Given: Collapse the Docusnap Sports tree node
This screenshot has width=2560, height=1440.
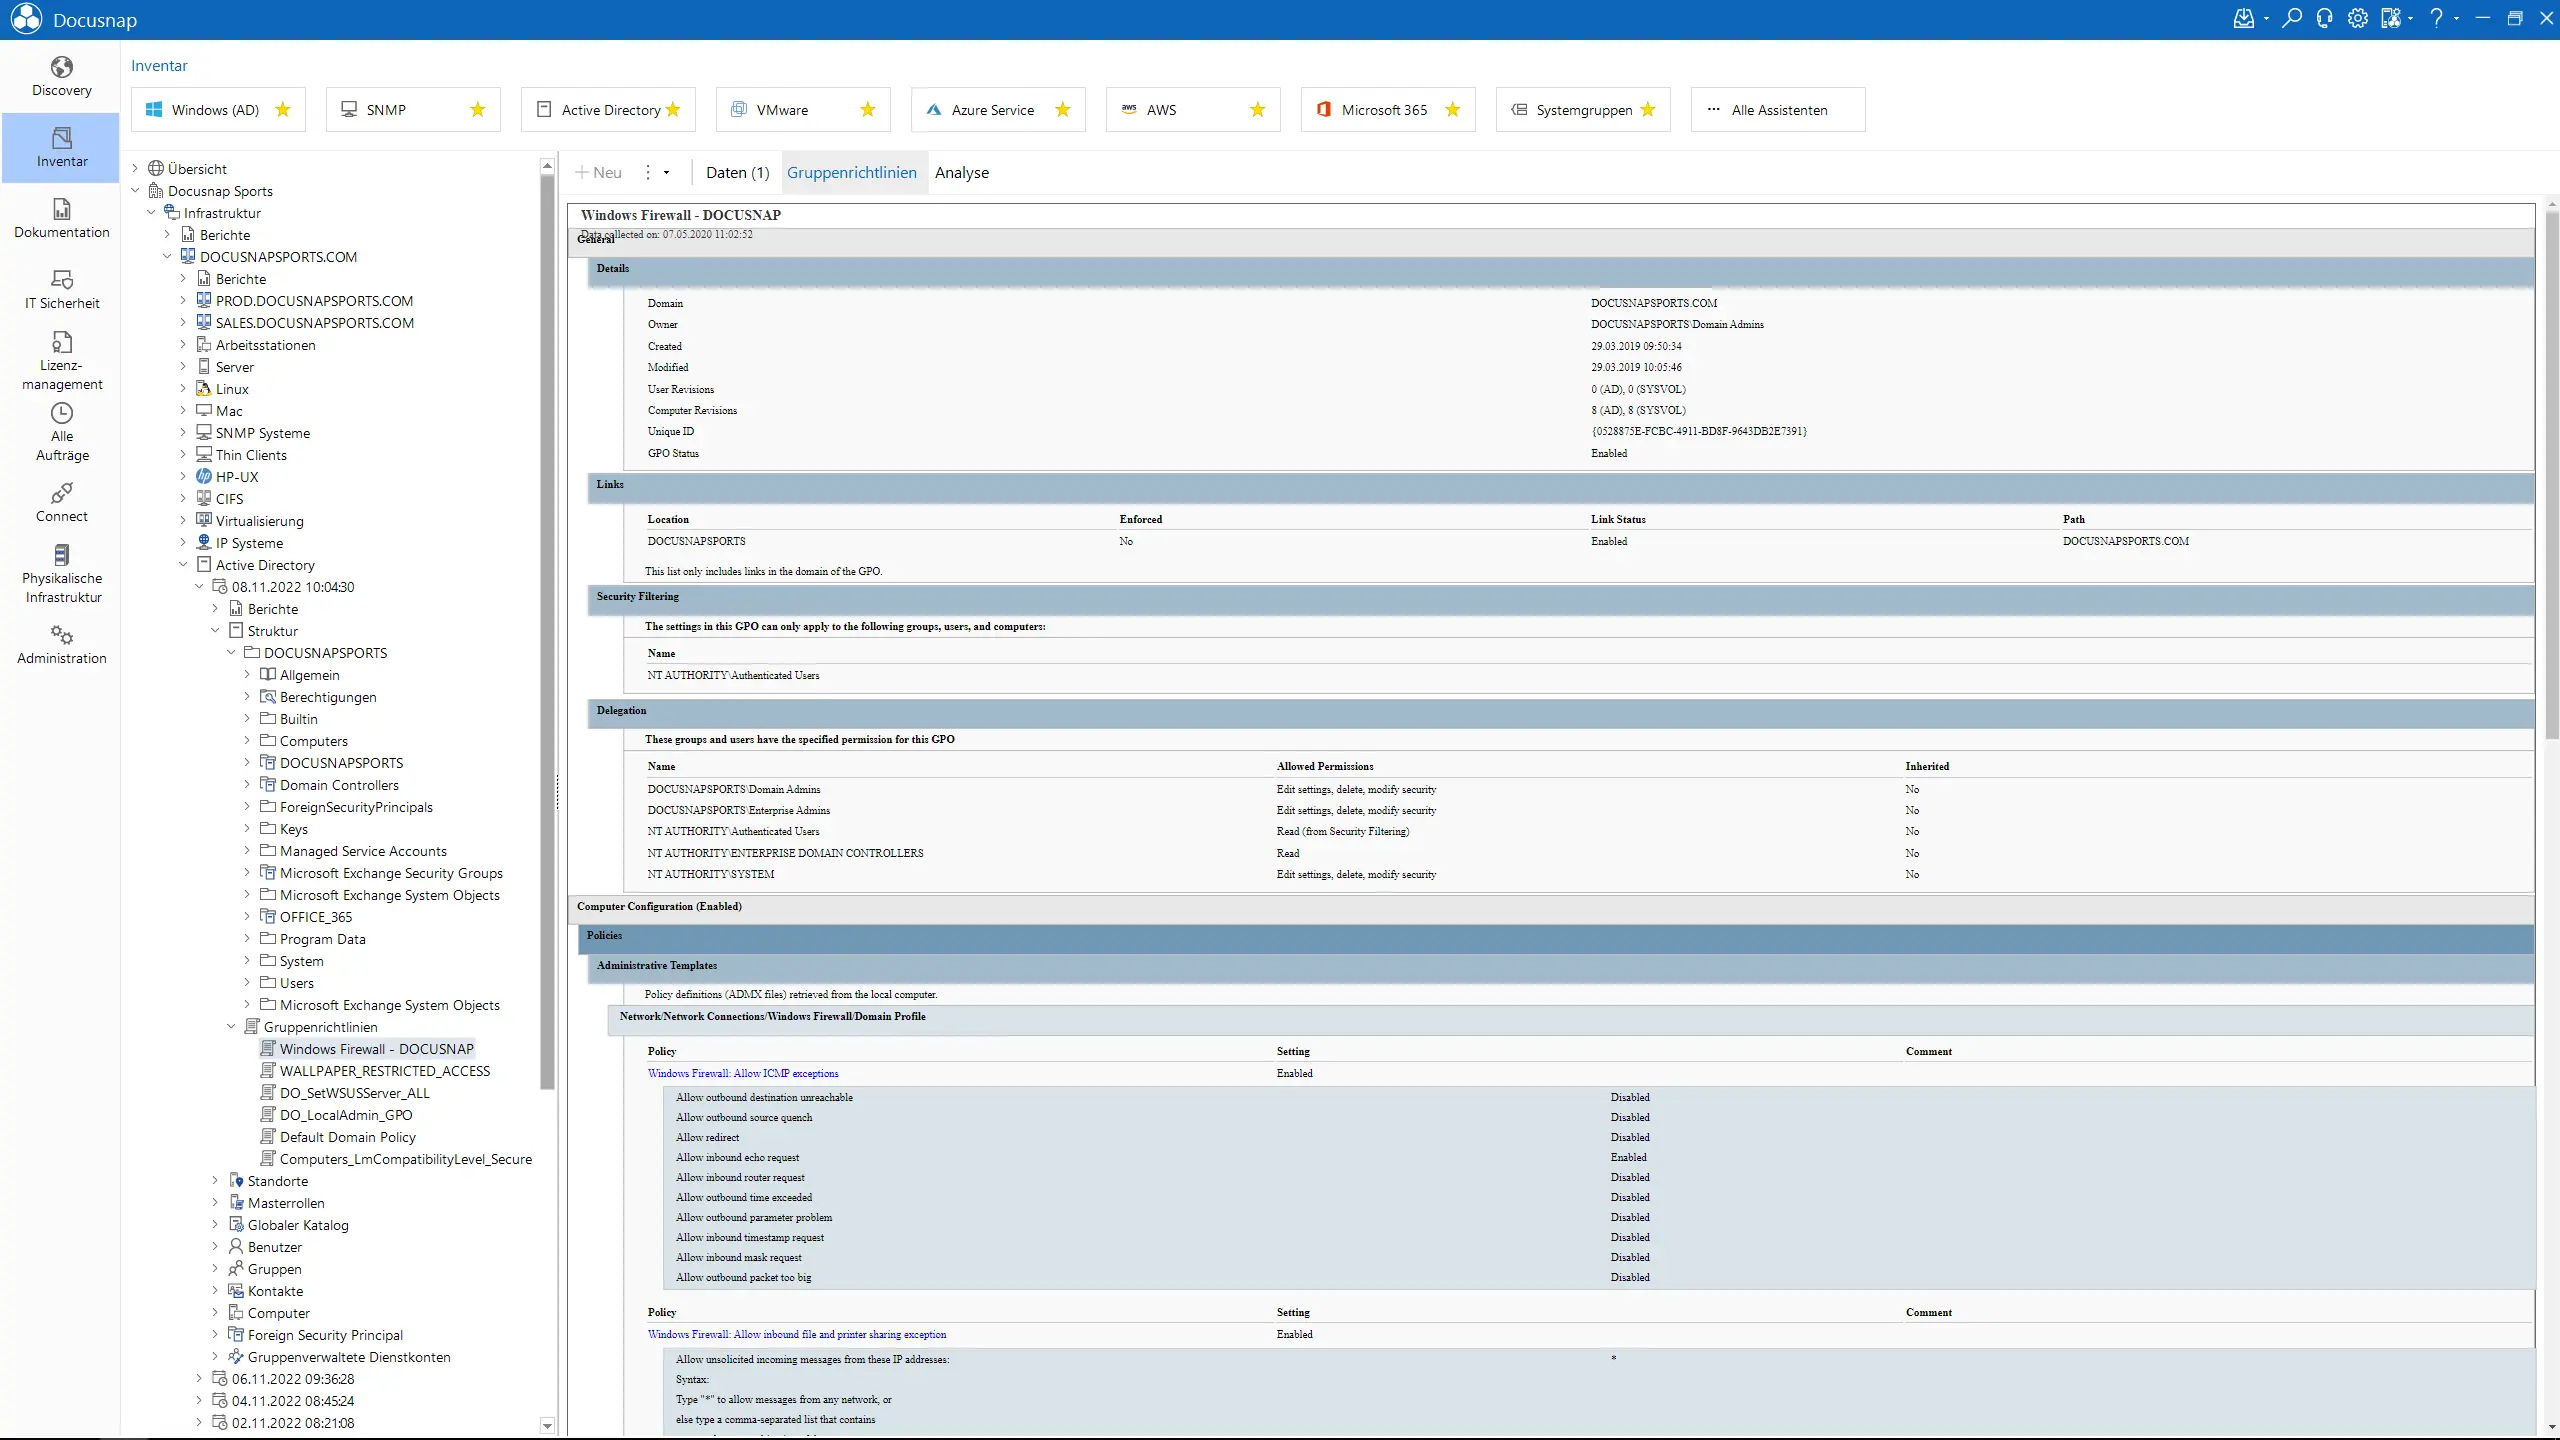Looking at the screenshot, I should click(x=135, y=190).
